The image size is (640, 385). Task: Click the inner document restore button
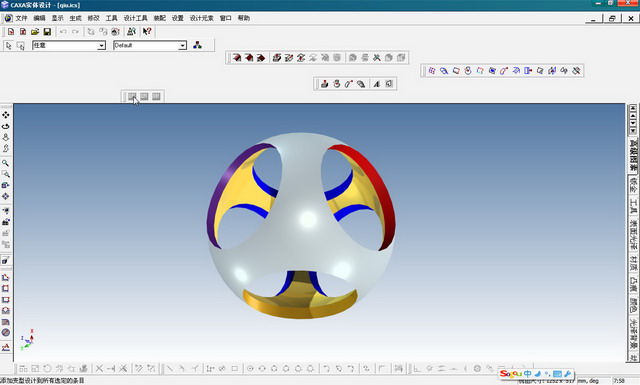[x=612, y=18]
